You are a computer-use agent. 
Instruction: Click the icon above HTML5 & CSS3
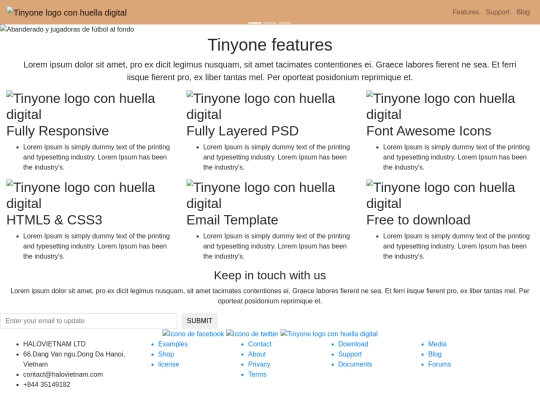[x=81, y=195]
